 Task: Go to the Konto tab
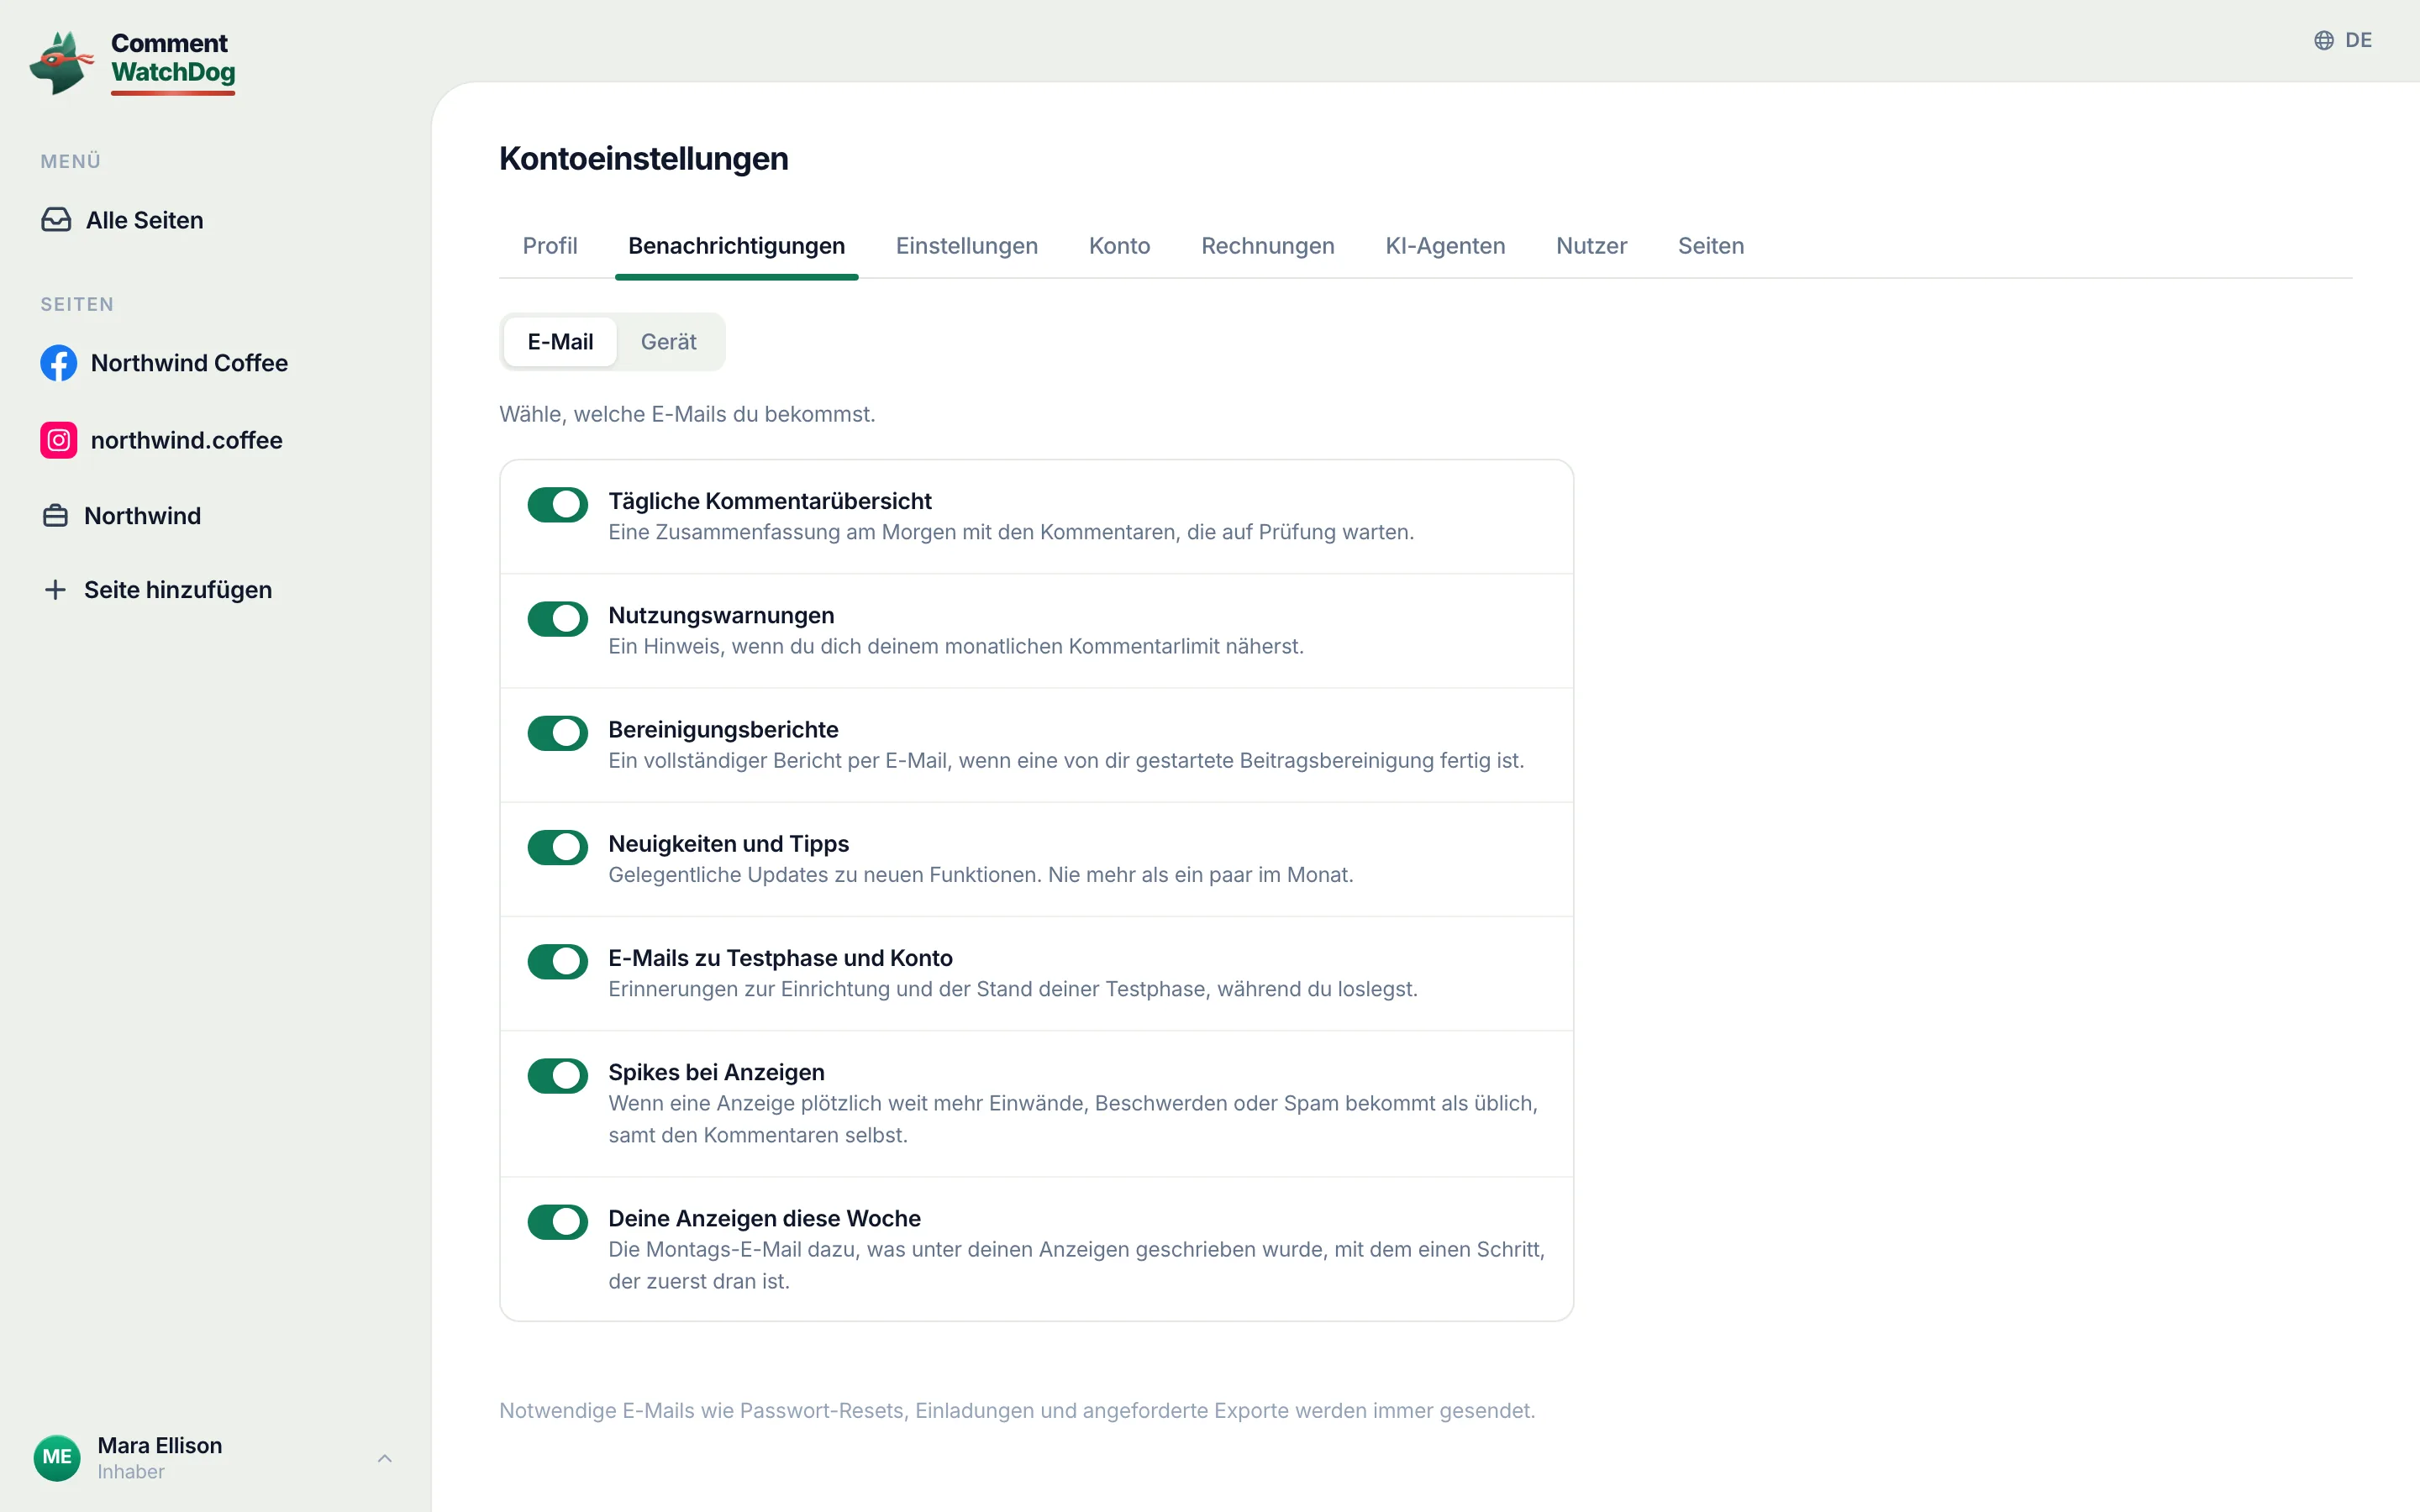point(1119,246)
